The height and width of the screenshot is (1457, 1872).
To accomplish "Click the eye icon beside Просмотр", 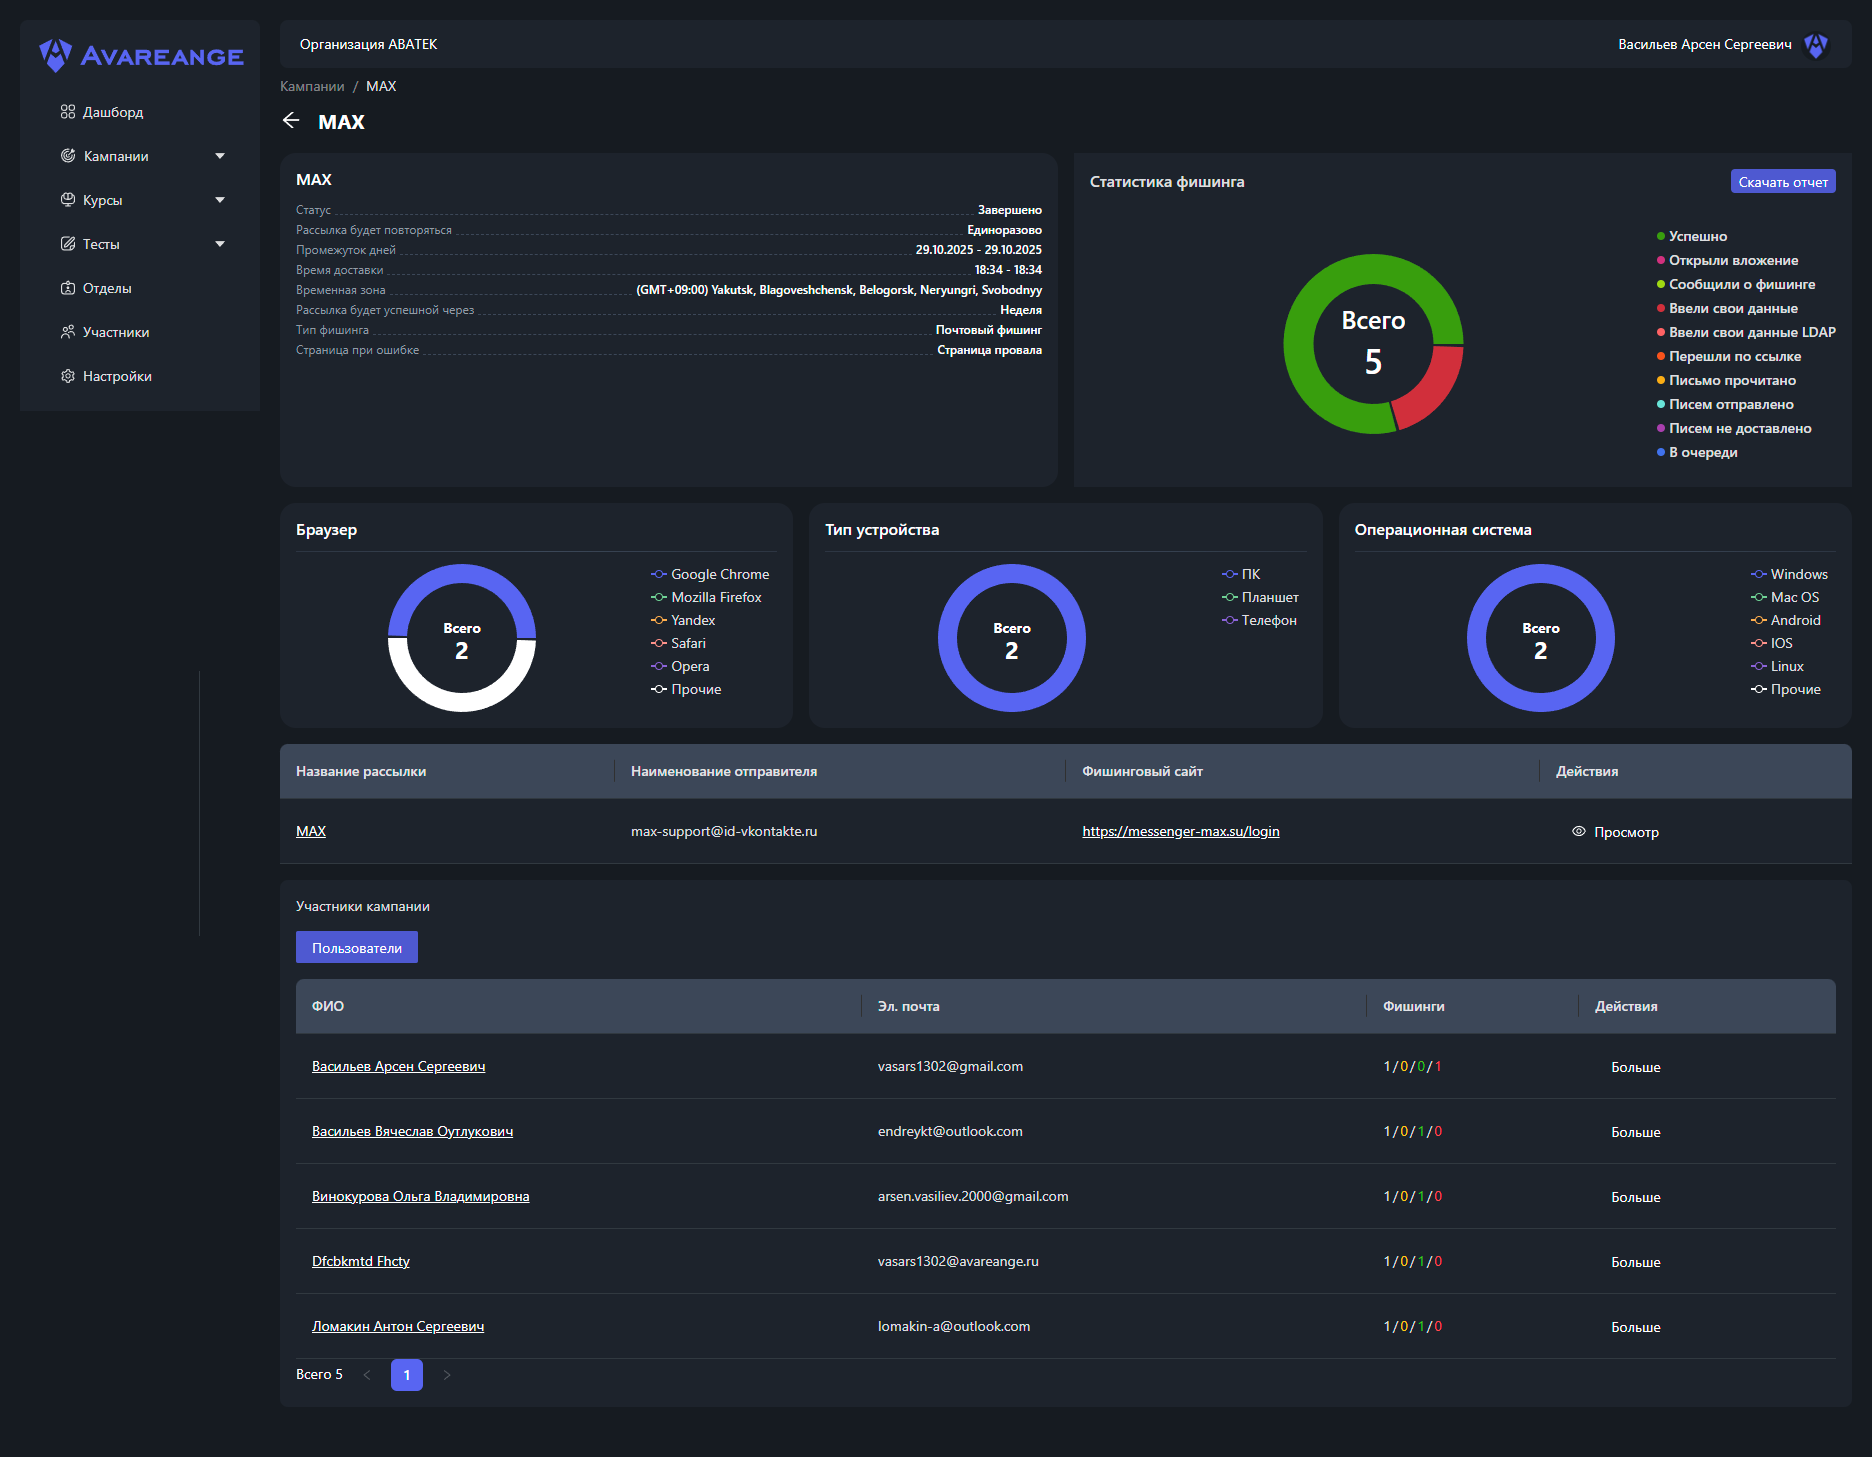I will [1579, 831].
